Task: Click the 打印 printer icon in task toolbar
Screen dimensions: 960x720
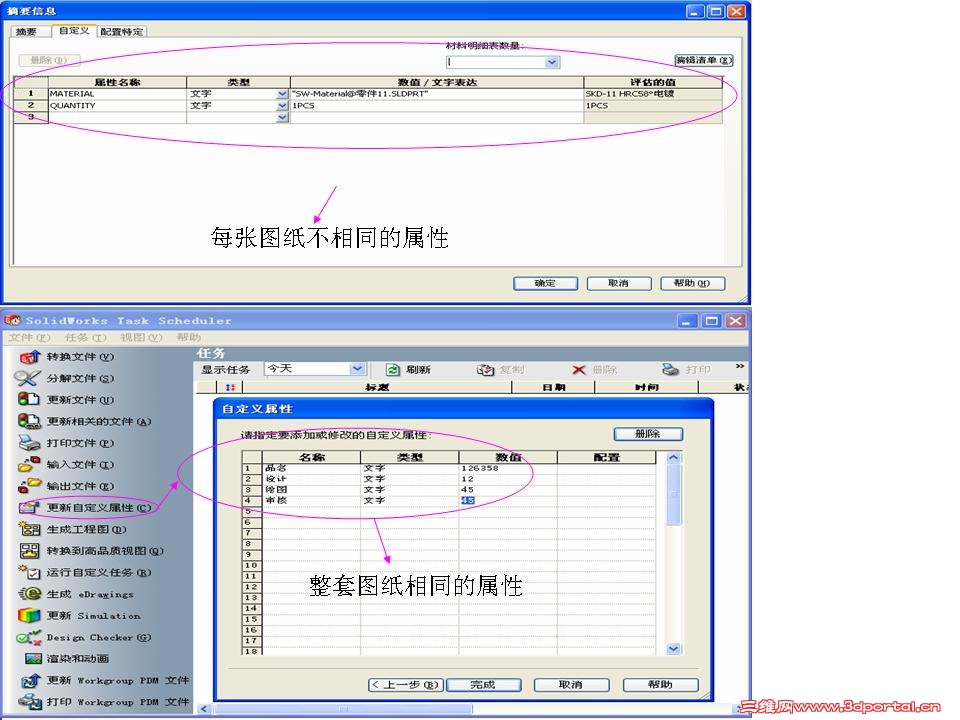Action: [x=670, y=370]
